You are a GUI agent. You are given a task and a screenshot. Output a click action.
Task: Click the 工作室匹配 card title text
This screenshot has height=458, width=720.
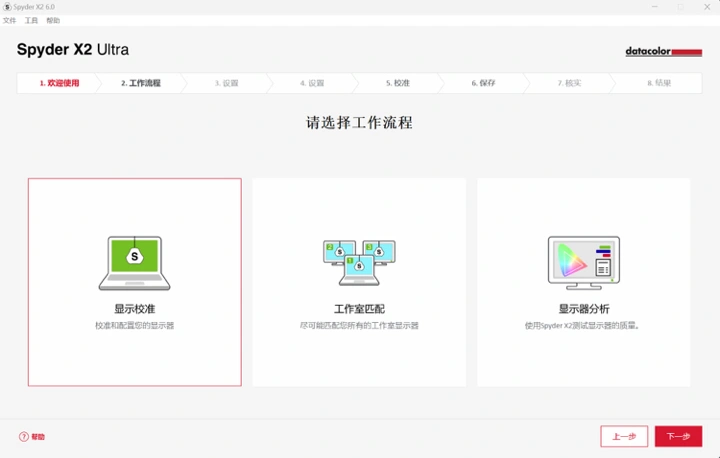point(359,309)
